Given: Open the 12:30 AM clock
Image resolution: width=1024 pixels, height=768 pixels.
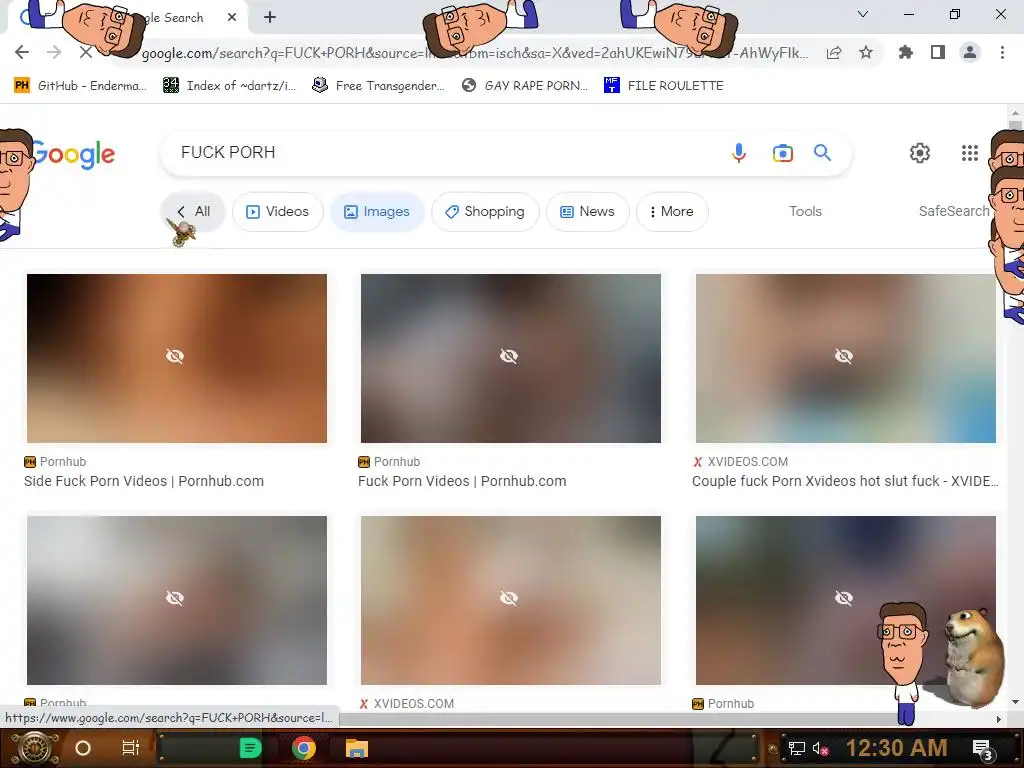Looking at the screenshot, I should [x=897, y=748].
